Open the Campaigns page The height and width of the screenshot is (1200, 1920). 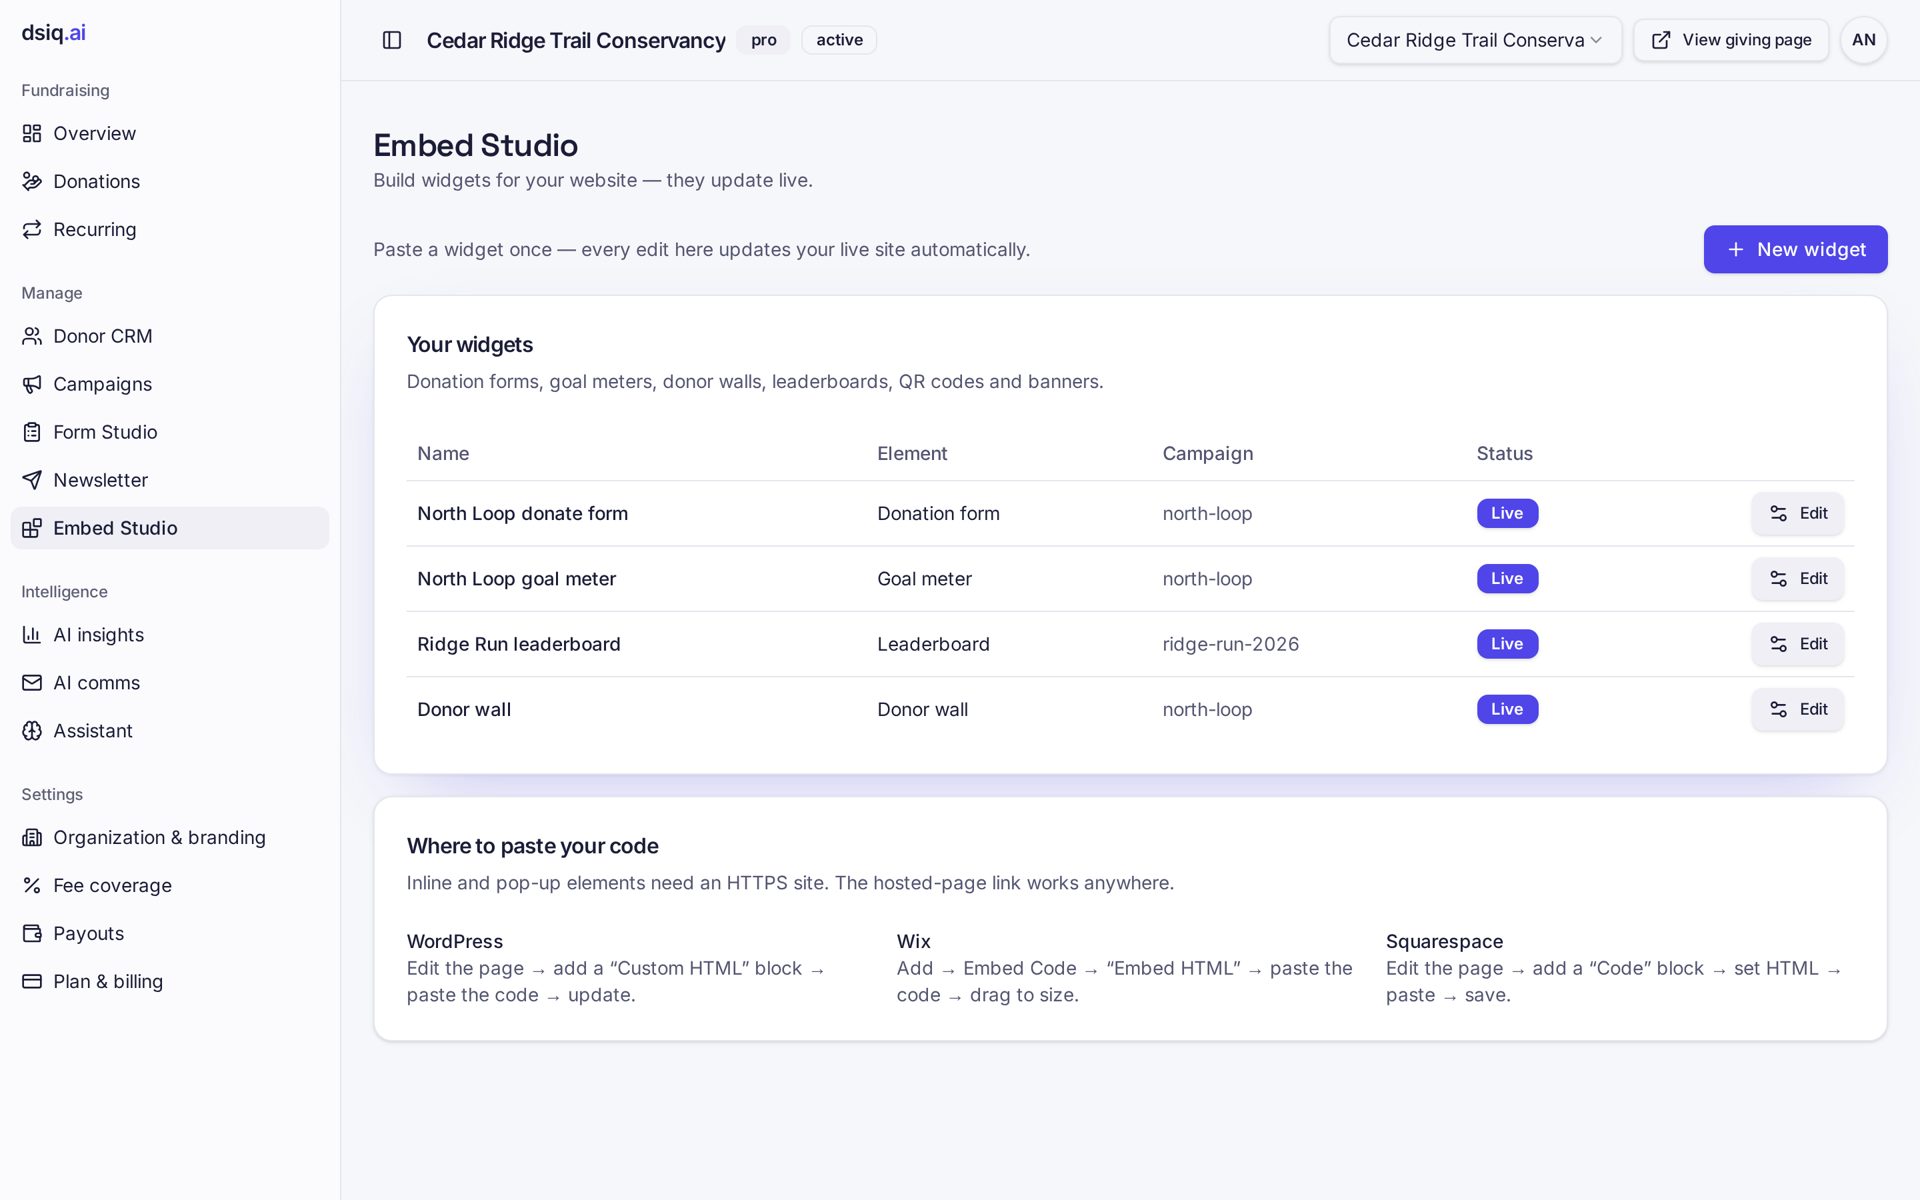point(170,384)
